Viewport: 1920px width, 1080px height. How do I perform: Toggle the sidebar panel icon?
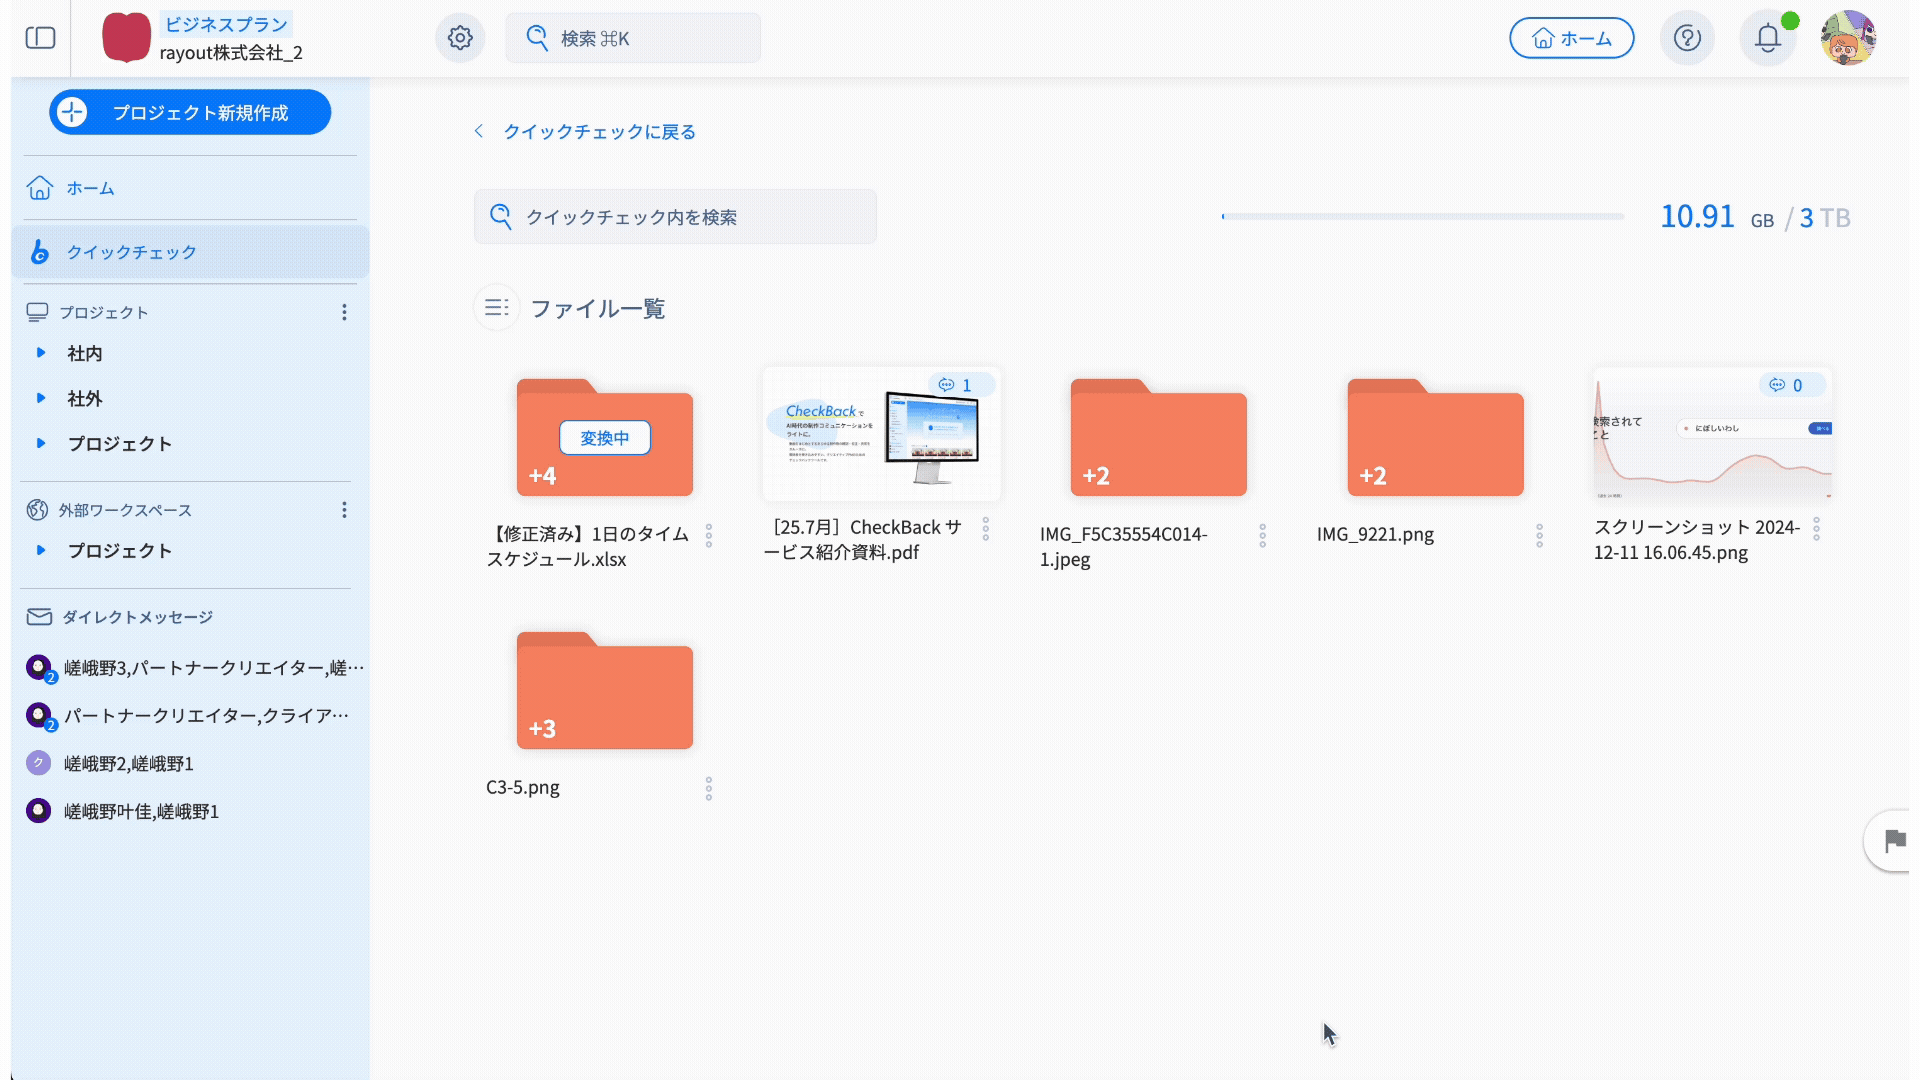pos(40,38)
